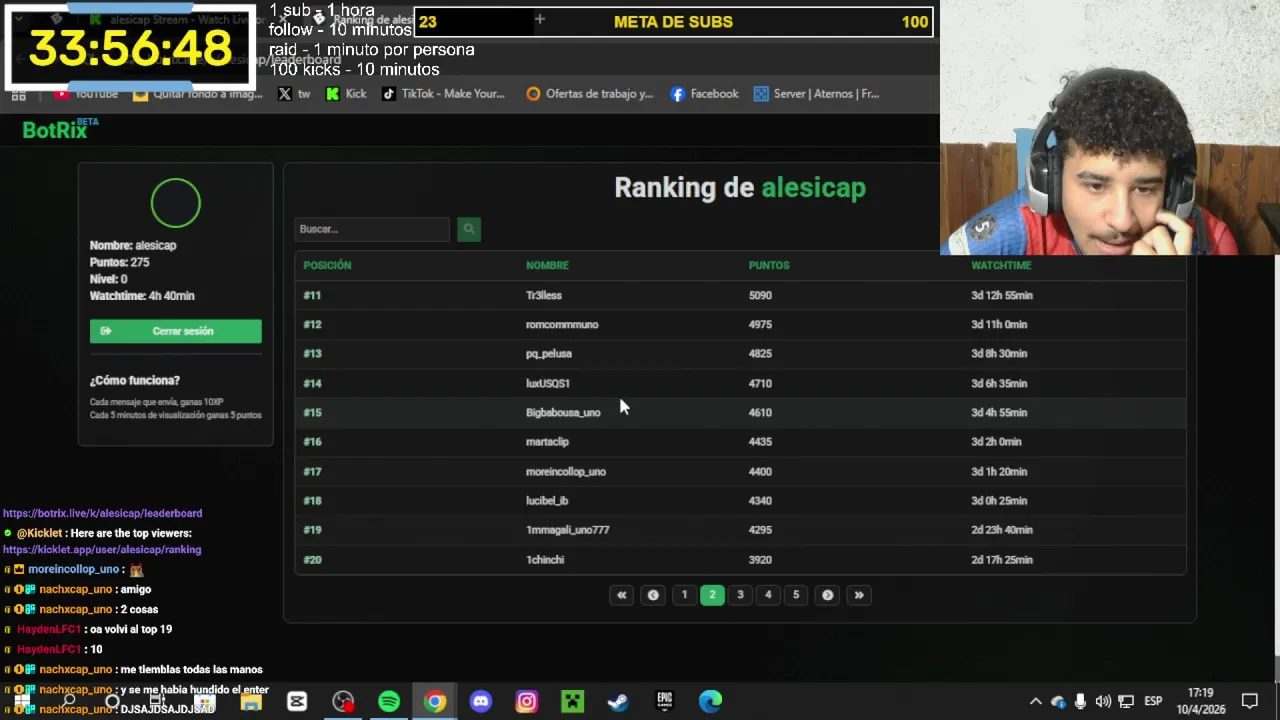This screenshot has width=1280, height=720.
Task: Open the X tw bookmark
Action: pos(294,94)
